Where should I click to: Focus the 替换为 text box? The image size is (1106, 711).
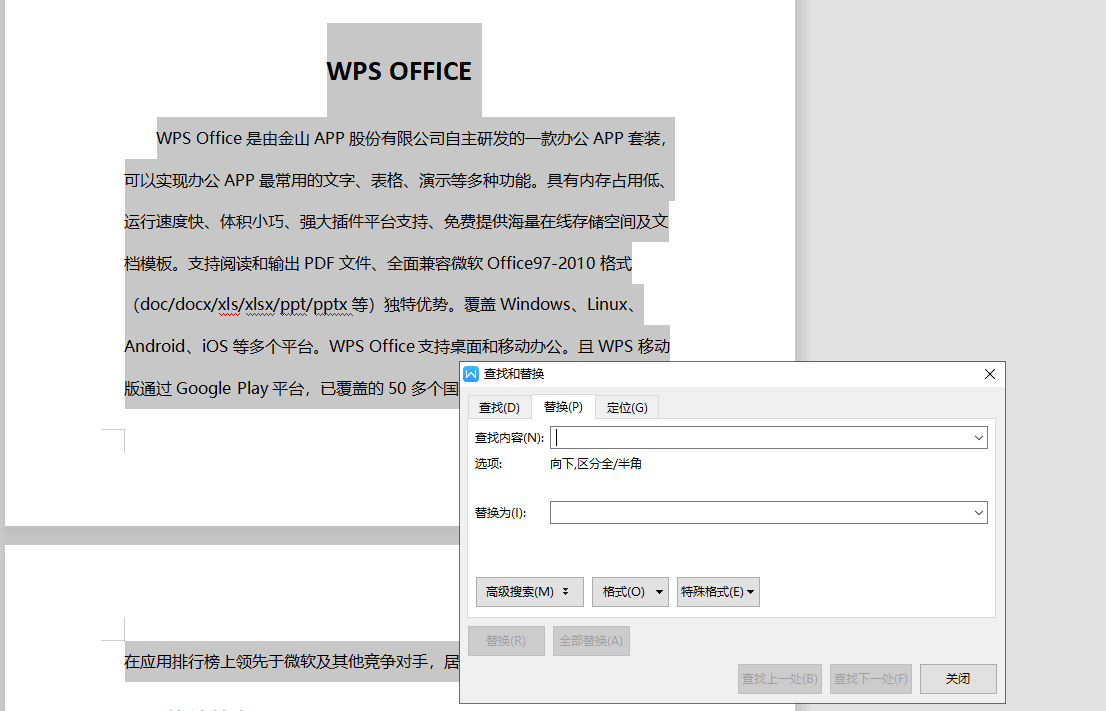(x=760, y=512)
